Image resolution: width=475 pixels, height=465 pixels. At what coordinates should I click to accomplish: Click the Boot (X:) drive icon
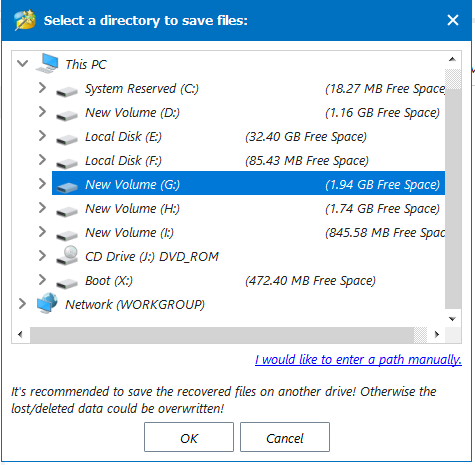67,283
